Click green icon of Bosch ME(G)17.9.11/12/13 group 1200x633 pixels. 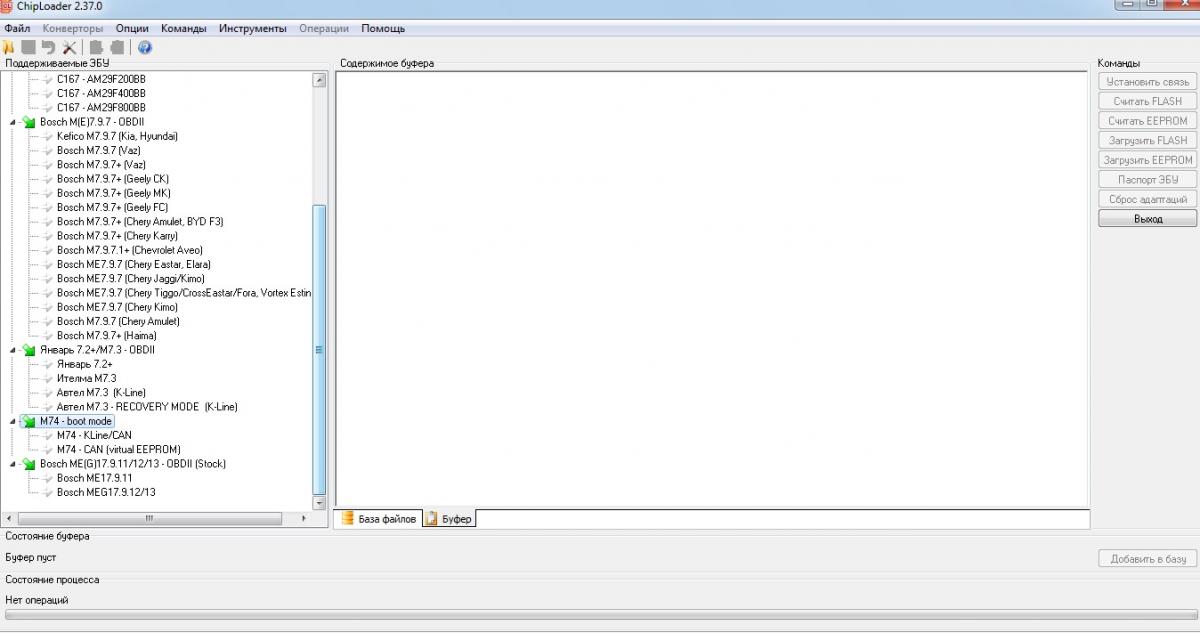point(29,464)
